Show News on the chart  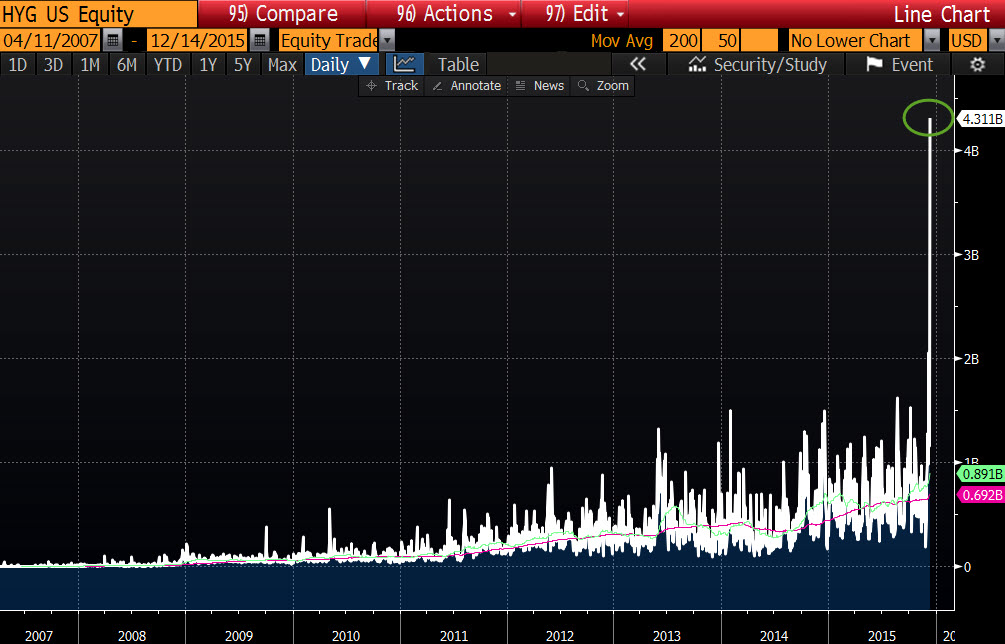pos(539,86)
